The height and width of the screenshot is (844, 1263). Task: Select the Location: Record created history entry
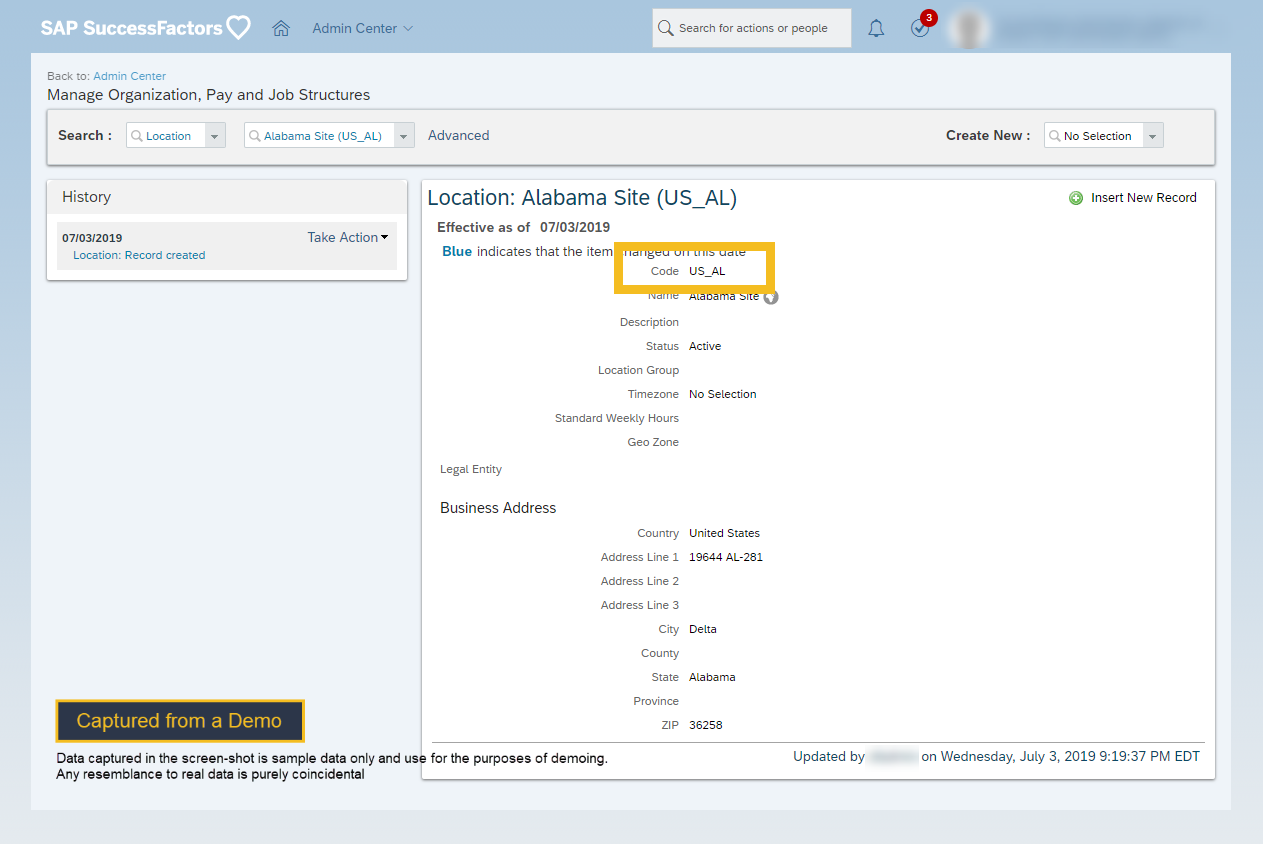click(x=139, y=255)
